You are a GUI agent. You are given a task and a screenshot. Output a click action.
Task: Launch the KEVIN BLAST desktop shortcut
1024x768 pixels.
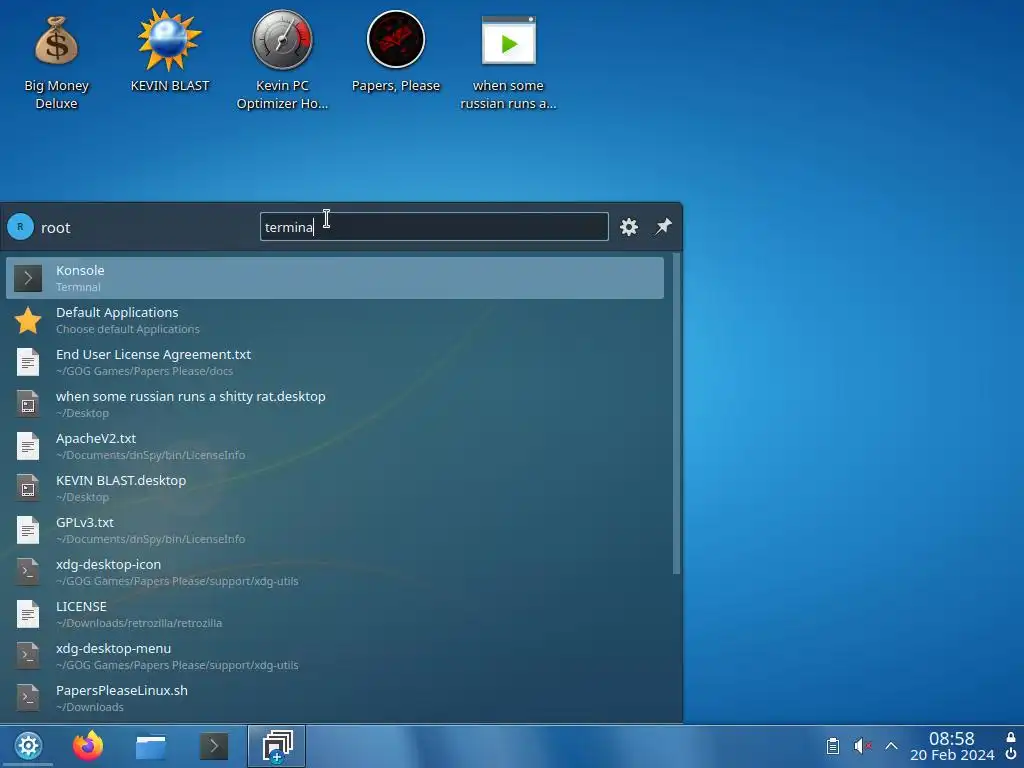(170, 52)
